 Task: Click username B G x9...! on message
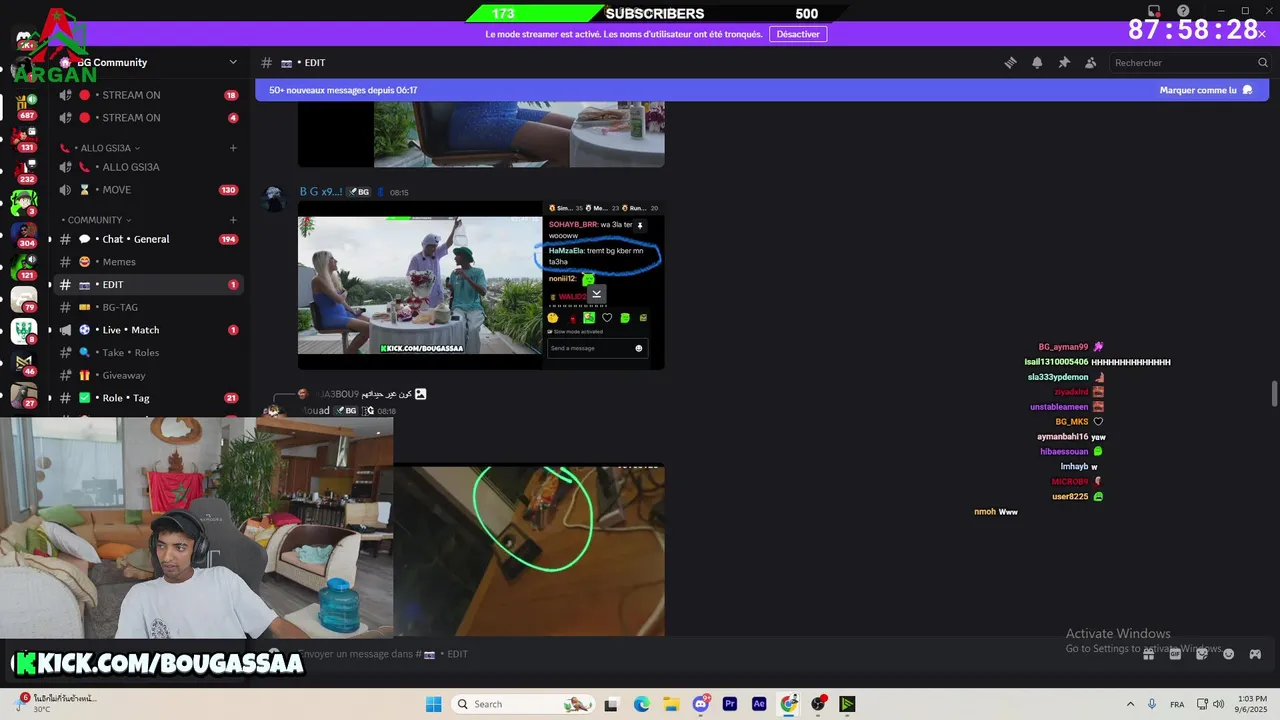coord(321,192)
